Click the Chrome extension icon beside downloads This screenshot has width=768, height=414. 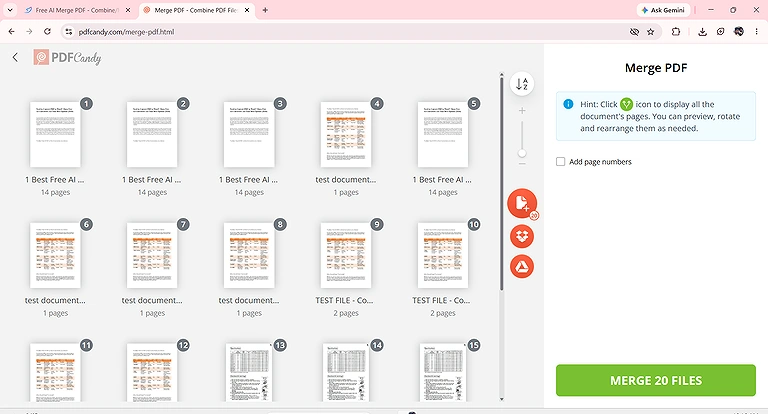720,32
